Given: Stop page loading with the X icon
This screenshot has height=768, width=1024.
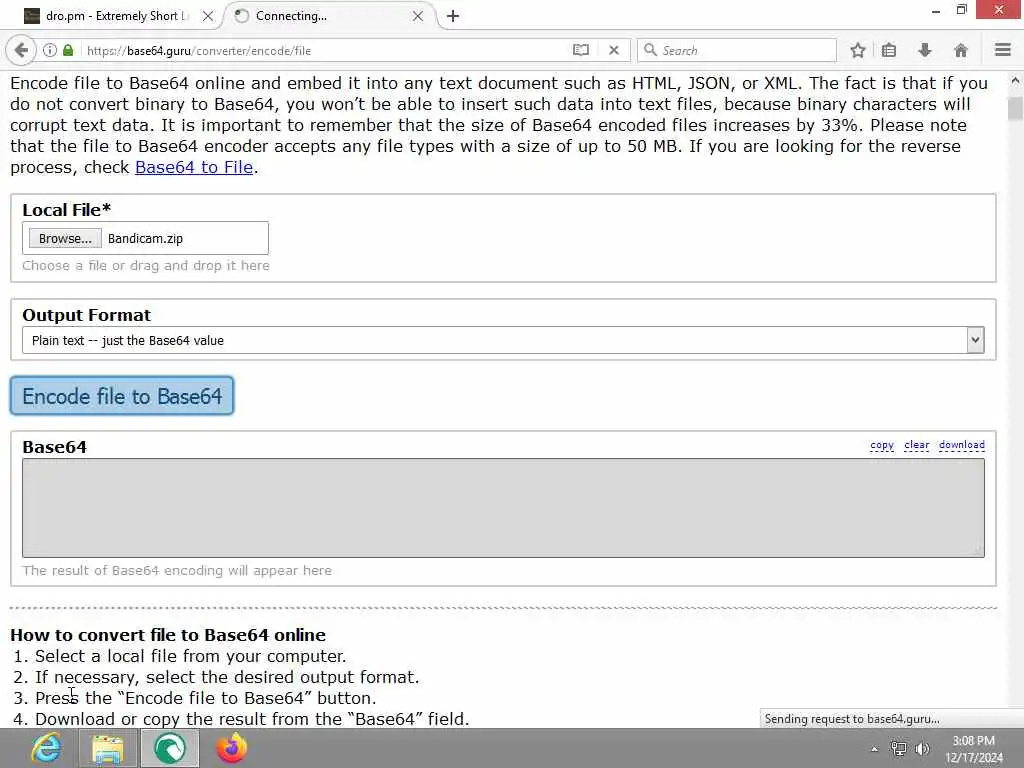Looking at the screenshot, I should [x=614, y=50].
